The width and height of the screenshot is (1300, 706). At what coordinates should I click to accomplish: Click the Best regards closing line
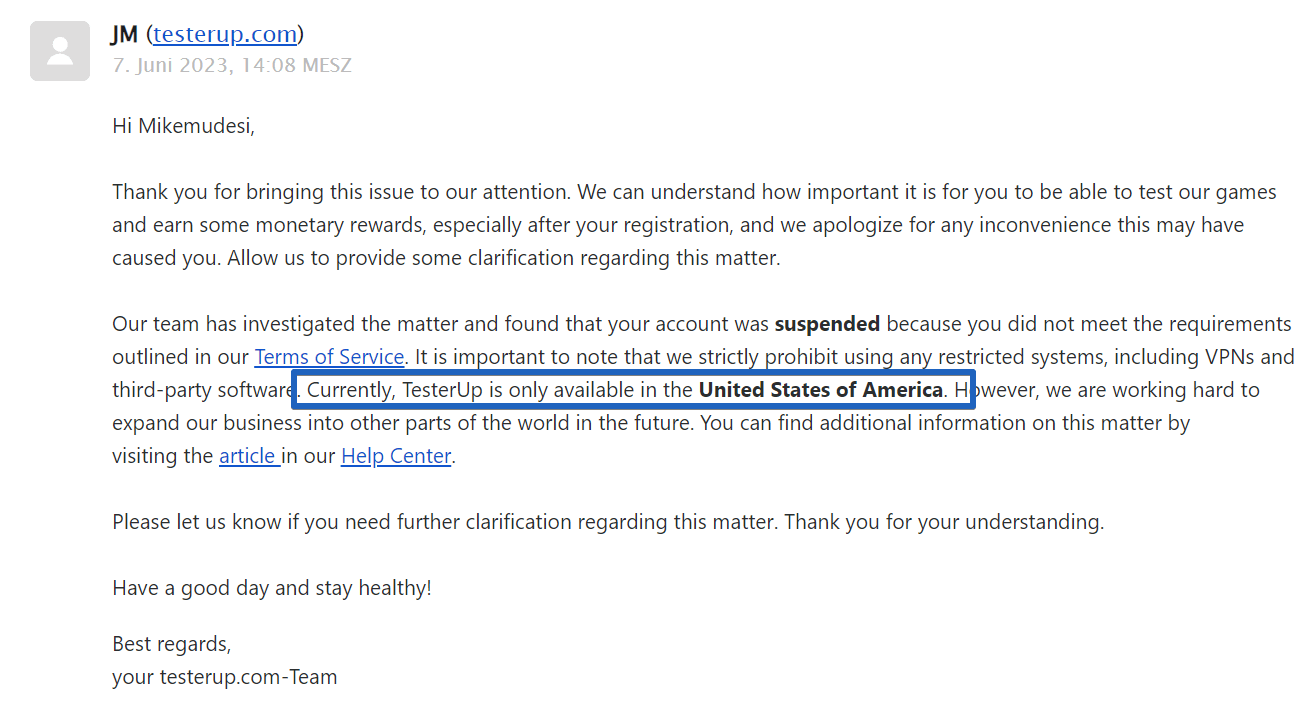172,643
